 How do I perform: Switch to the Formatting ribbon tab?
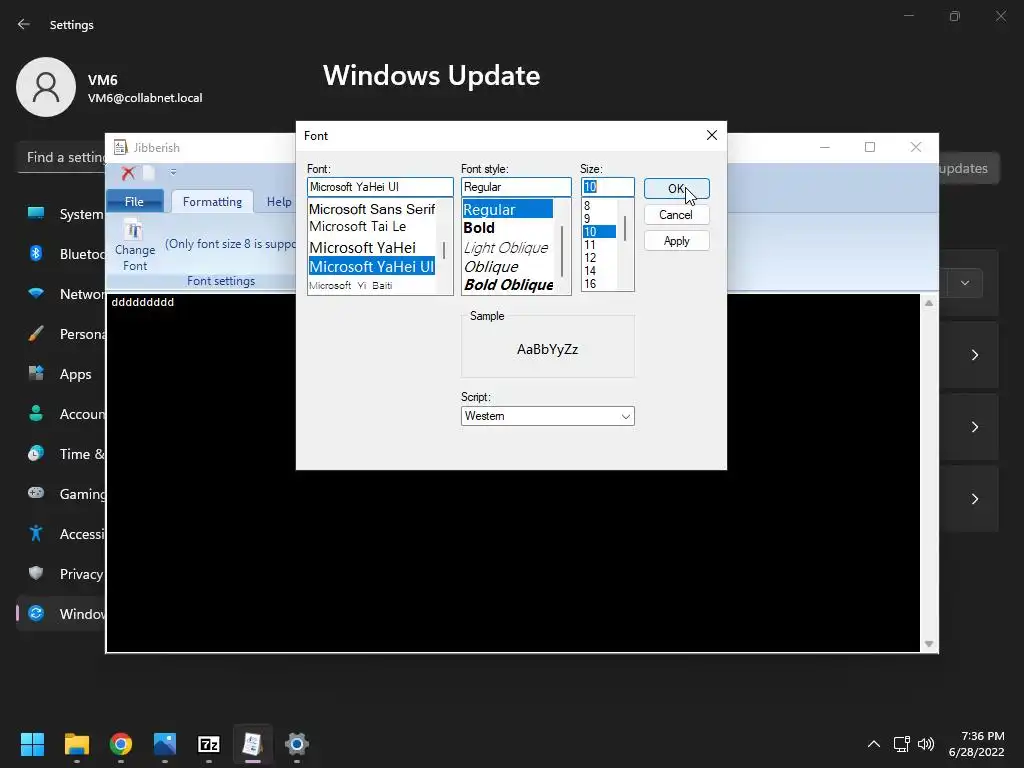pyautogui.click(x=212, y=202)
